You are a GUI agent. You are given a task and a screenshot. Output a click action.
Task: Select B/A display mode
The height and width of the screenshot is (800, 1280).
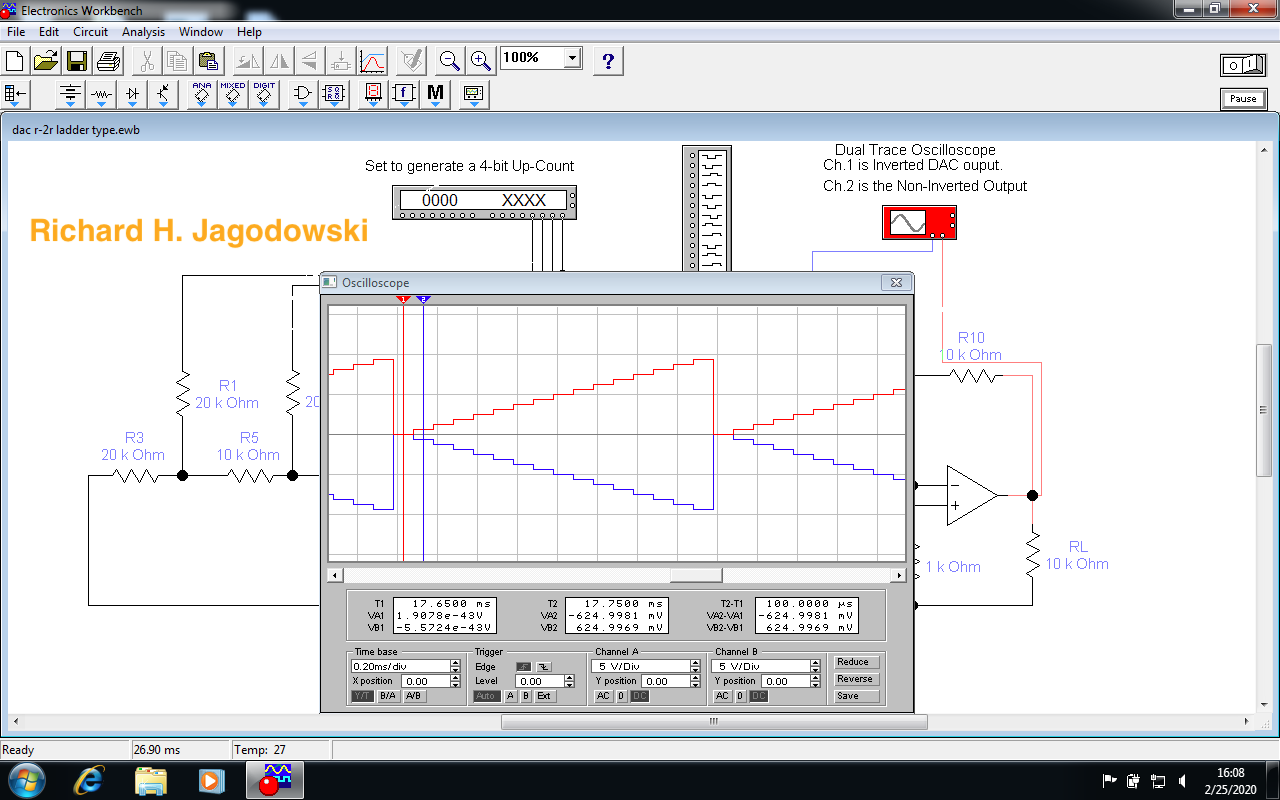pos(388,696)
